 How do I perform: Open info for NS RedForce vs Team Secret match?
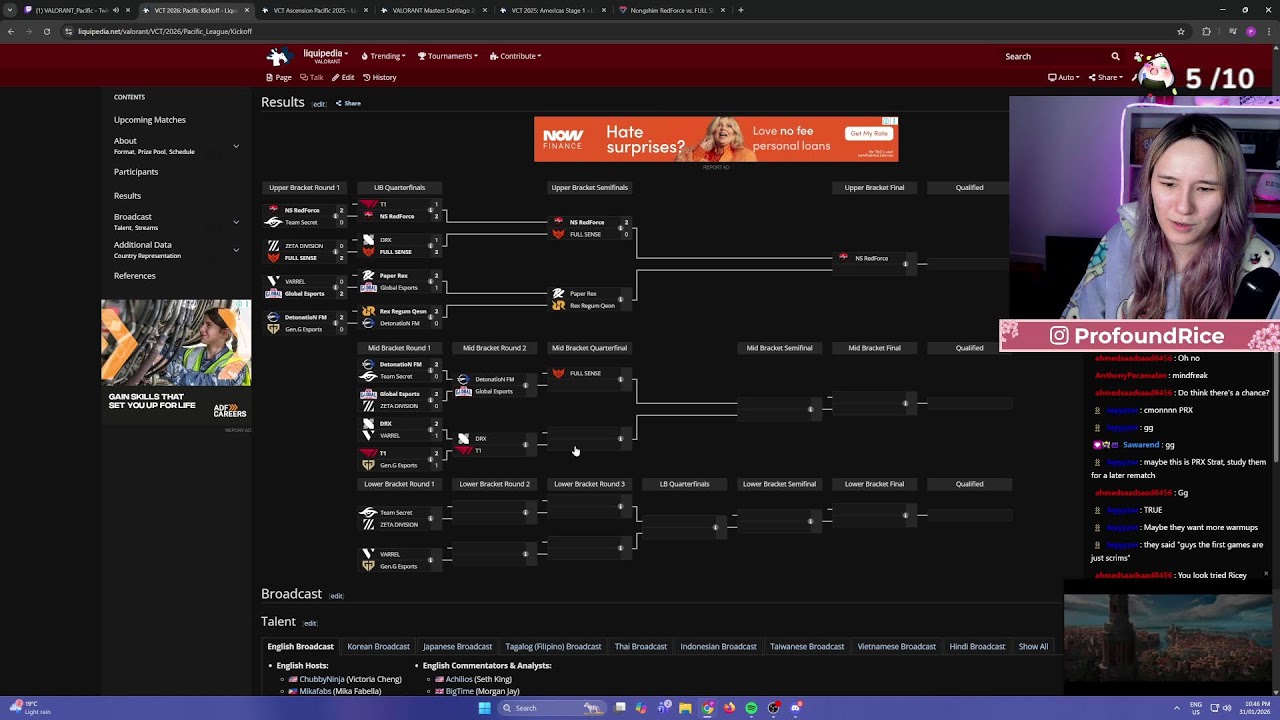(336, 216)
